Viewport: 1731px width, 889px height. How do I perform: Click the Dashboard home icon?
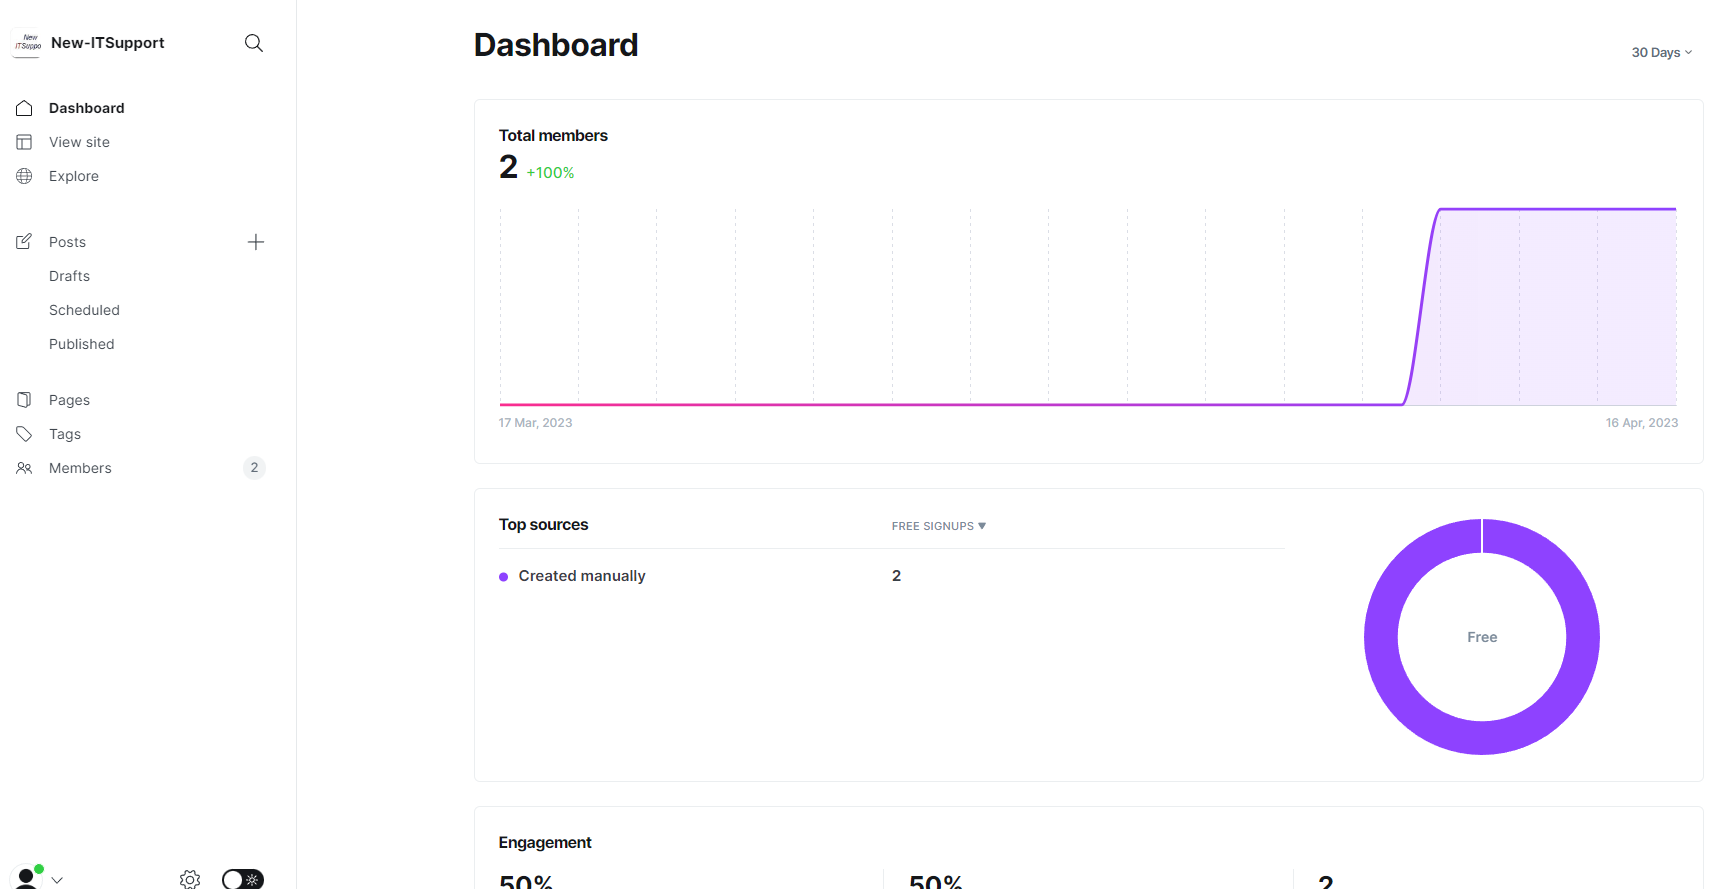[25, 108]
